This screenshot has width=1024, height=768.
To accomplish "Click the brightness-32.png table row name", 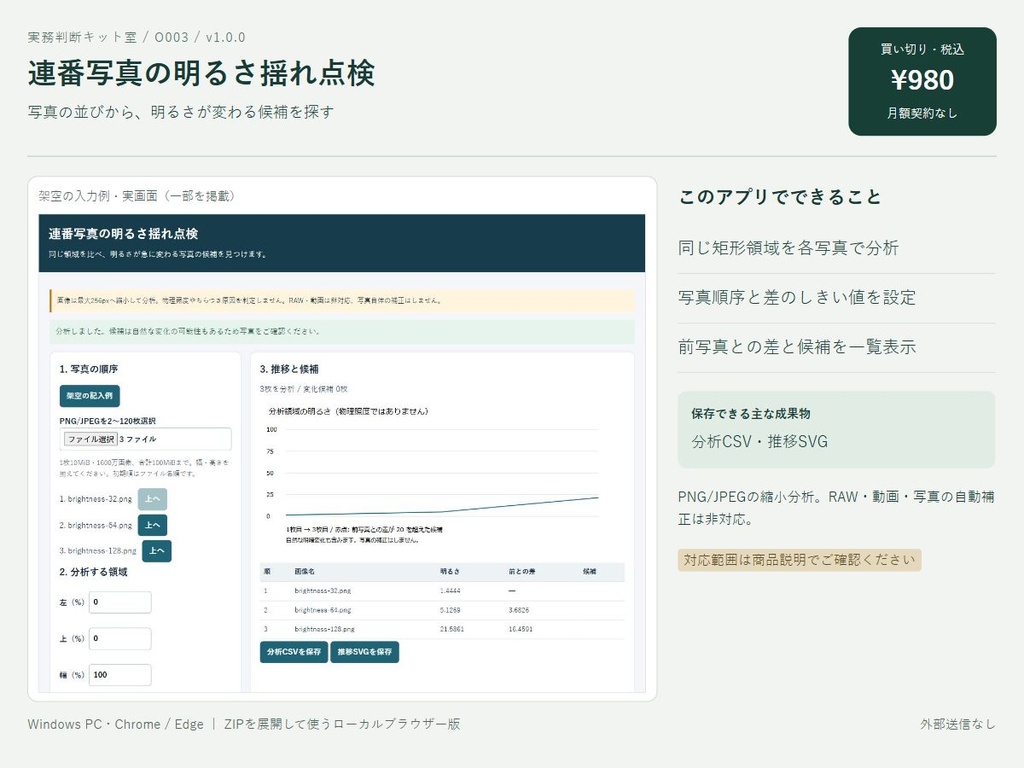I will [323, 590].
